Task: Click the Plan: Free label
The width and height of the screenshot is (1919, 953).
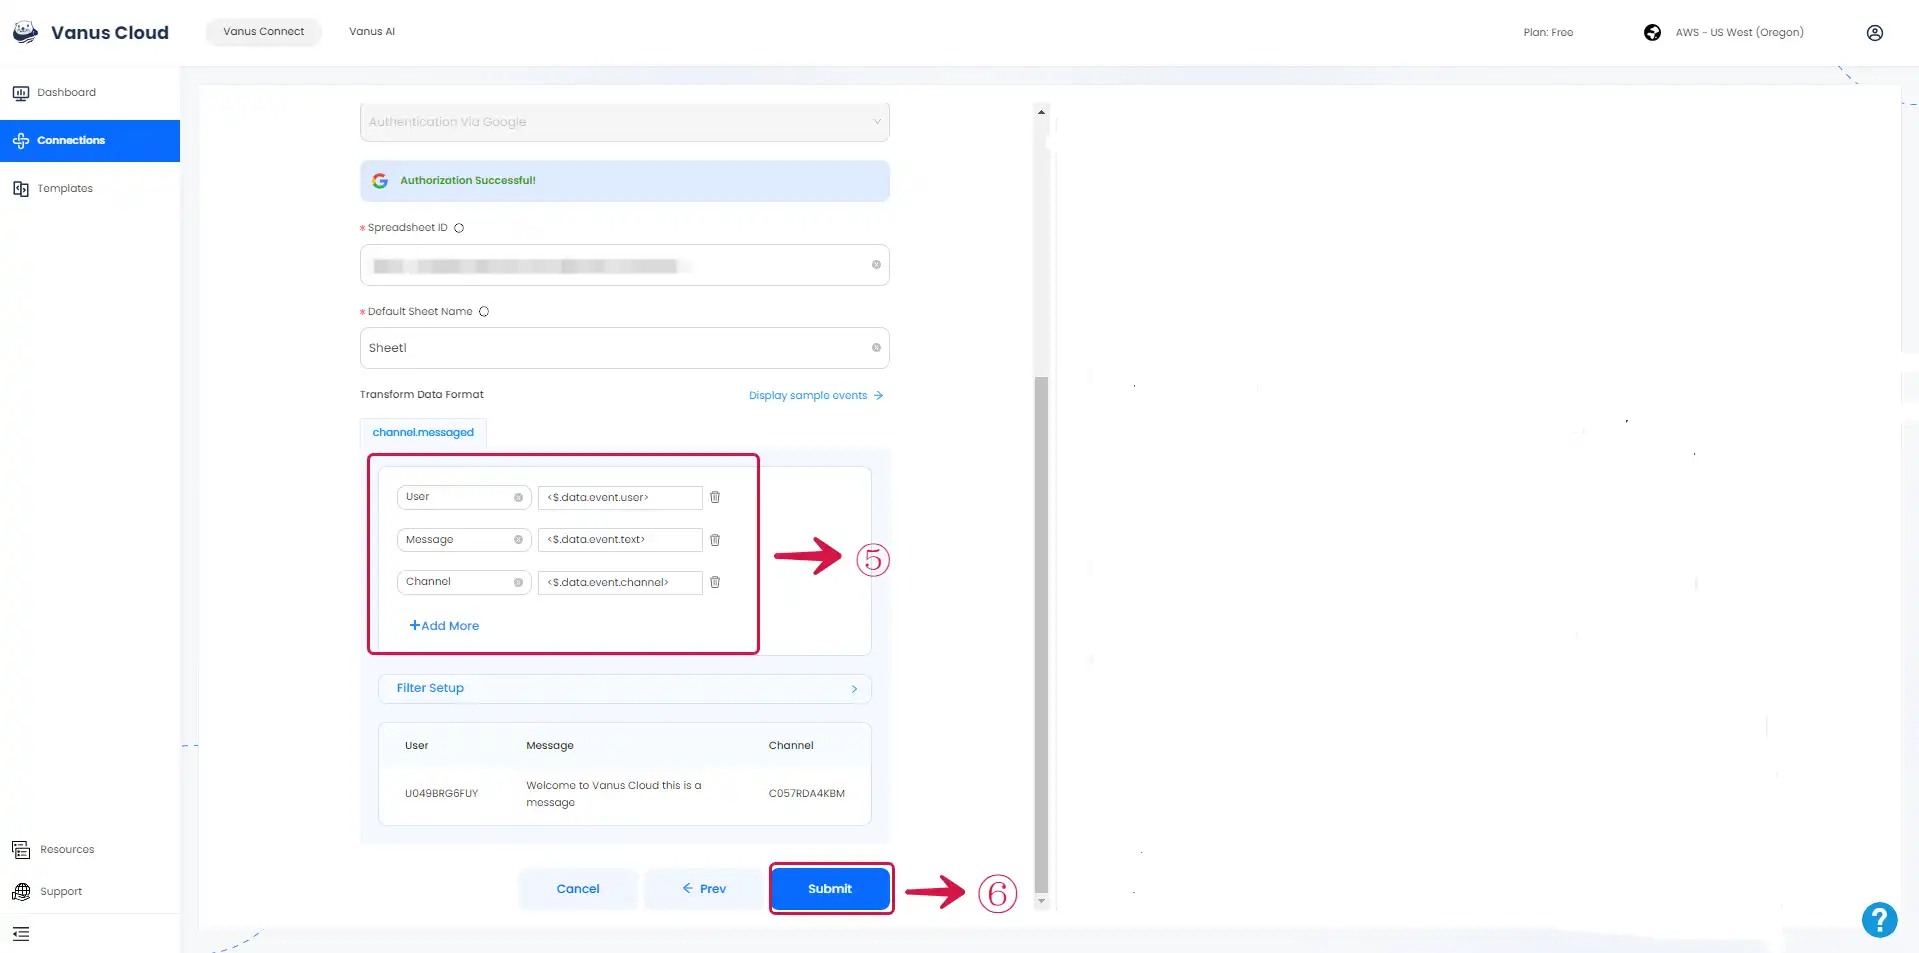Action: tap(1548, 33)
